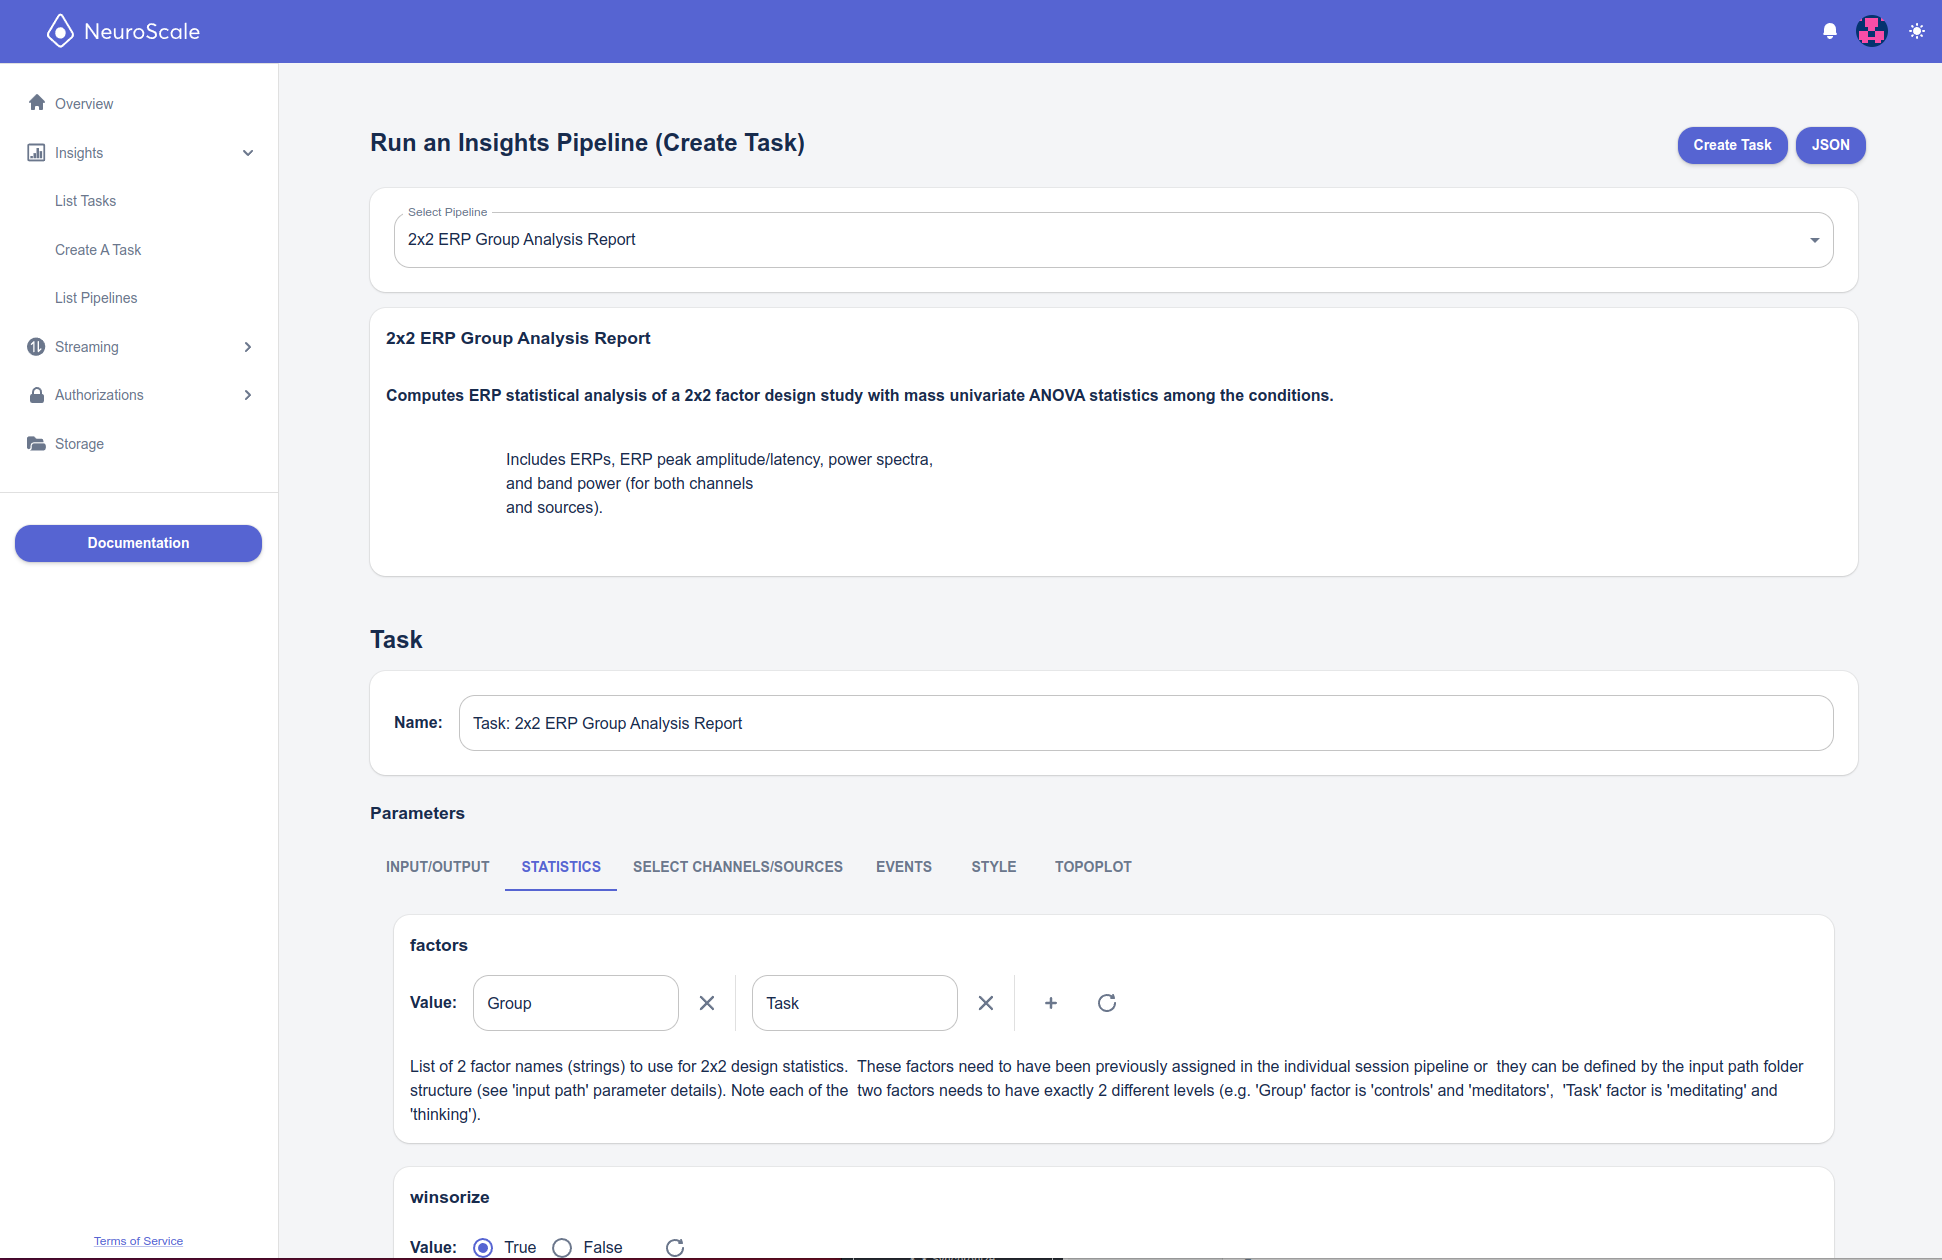
Task: Open the user avatar menu
Action: (x=1872, y=31)
